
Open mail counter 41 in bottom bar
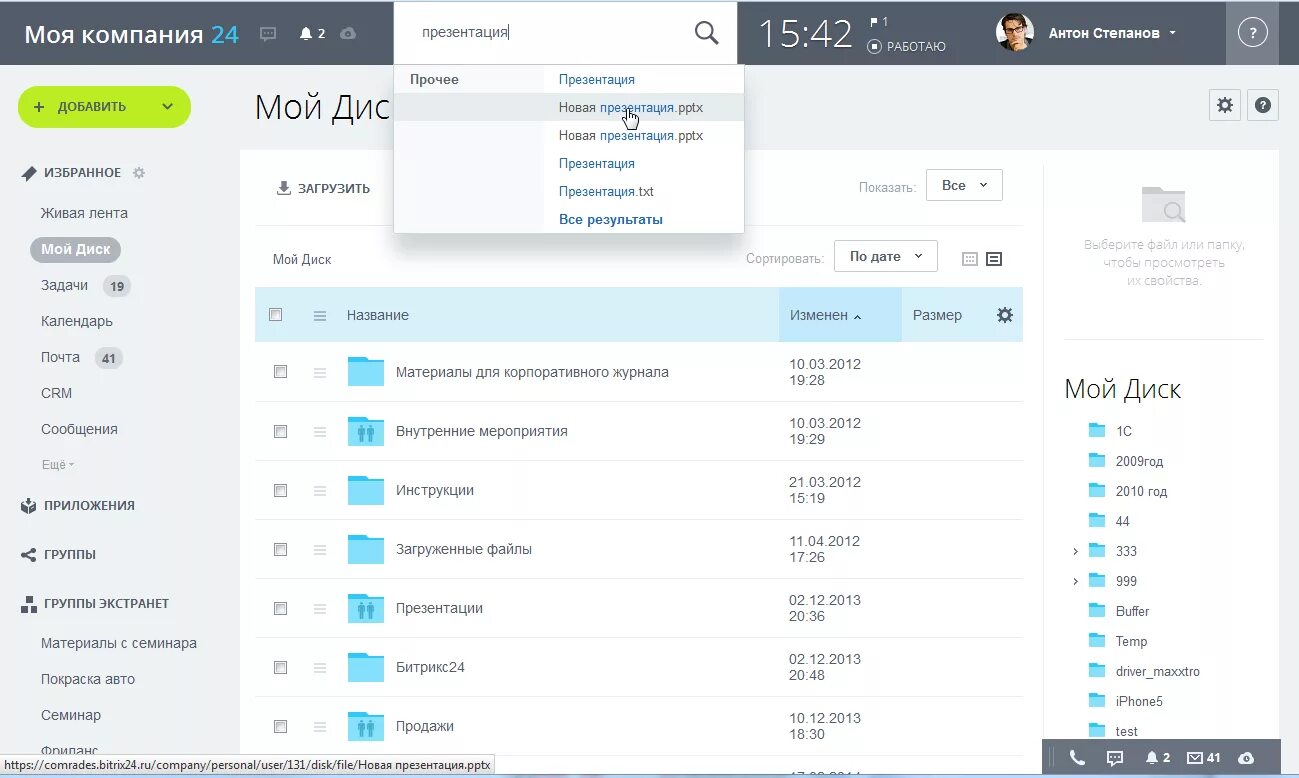click(1204, 758)
